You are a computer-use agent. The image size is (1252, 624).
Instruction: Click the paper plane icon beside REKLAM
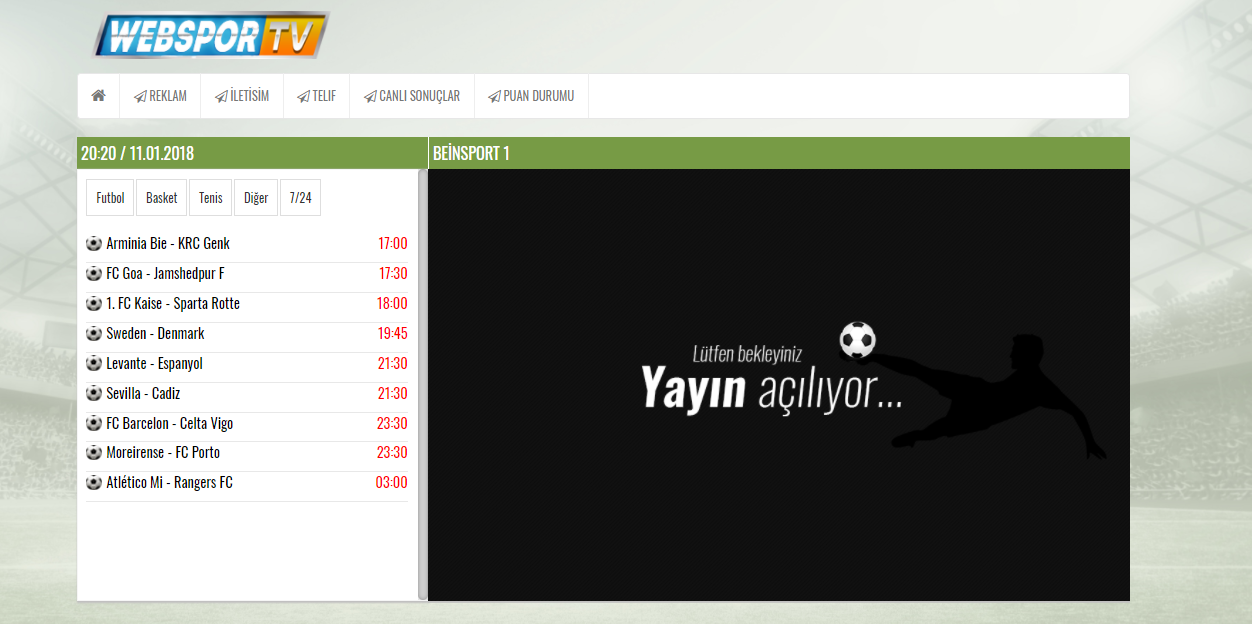point(140,97)
